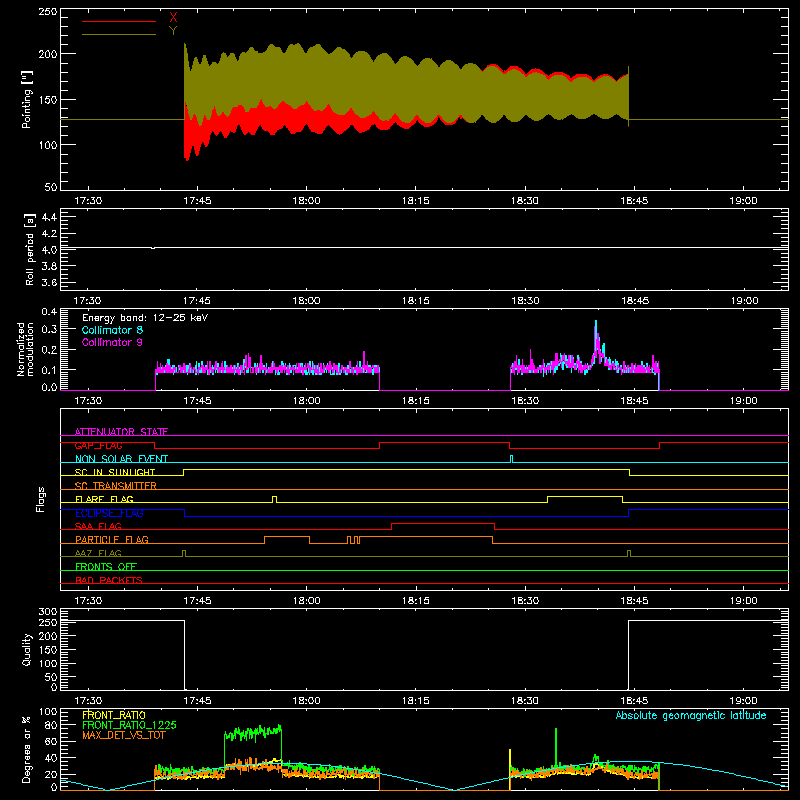Click the 19:00 time label under Flags plot
The image size is (800, 800).
click(743, 601)
